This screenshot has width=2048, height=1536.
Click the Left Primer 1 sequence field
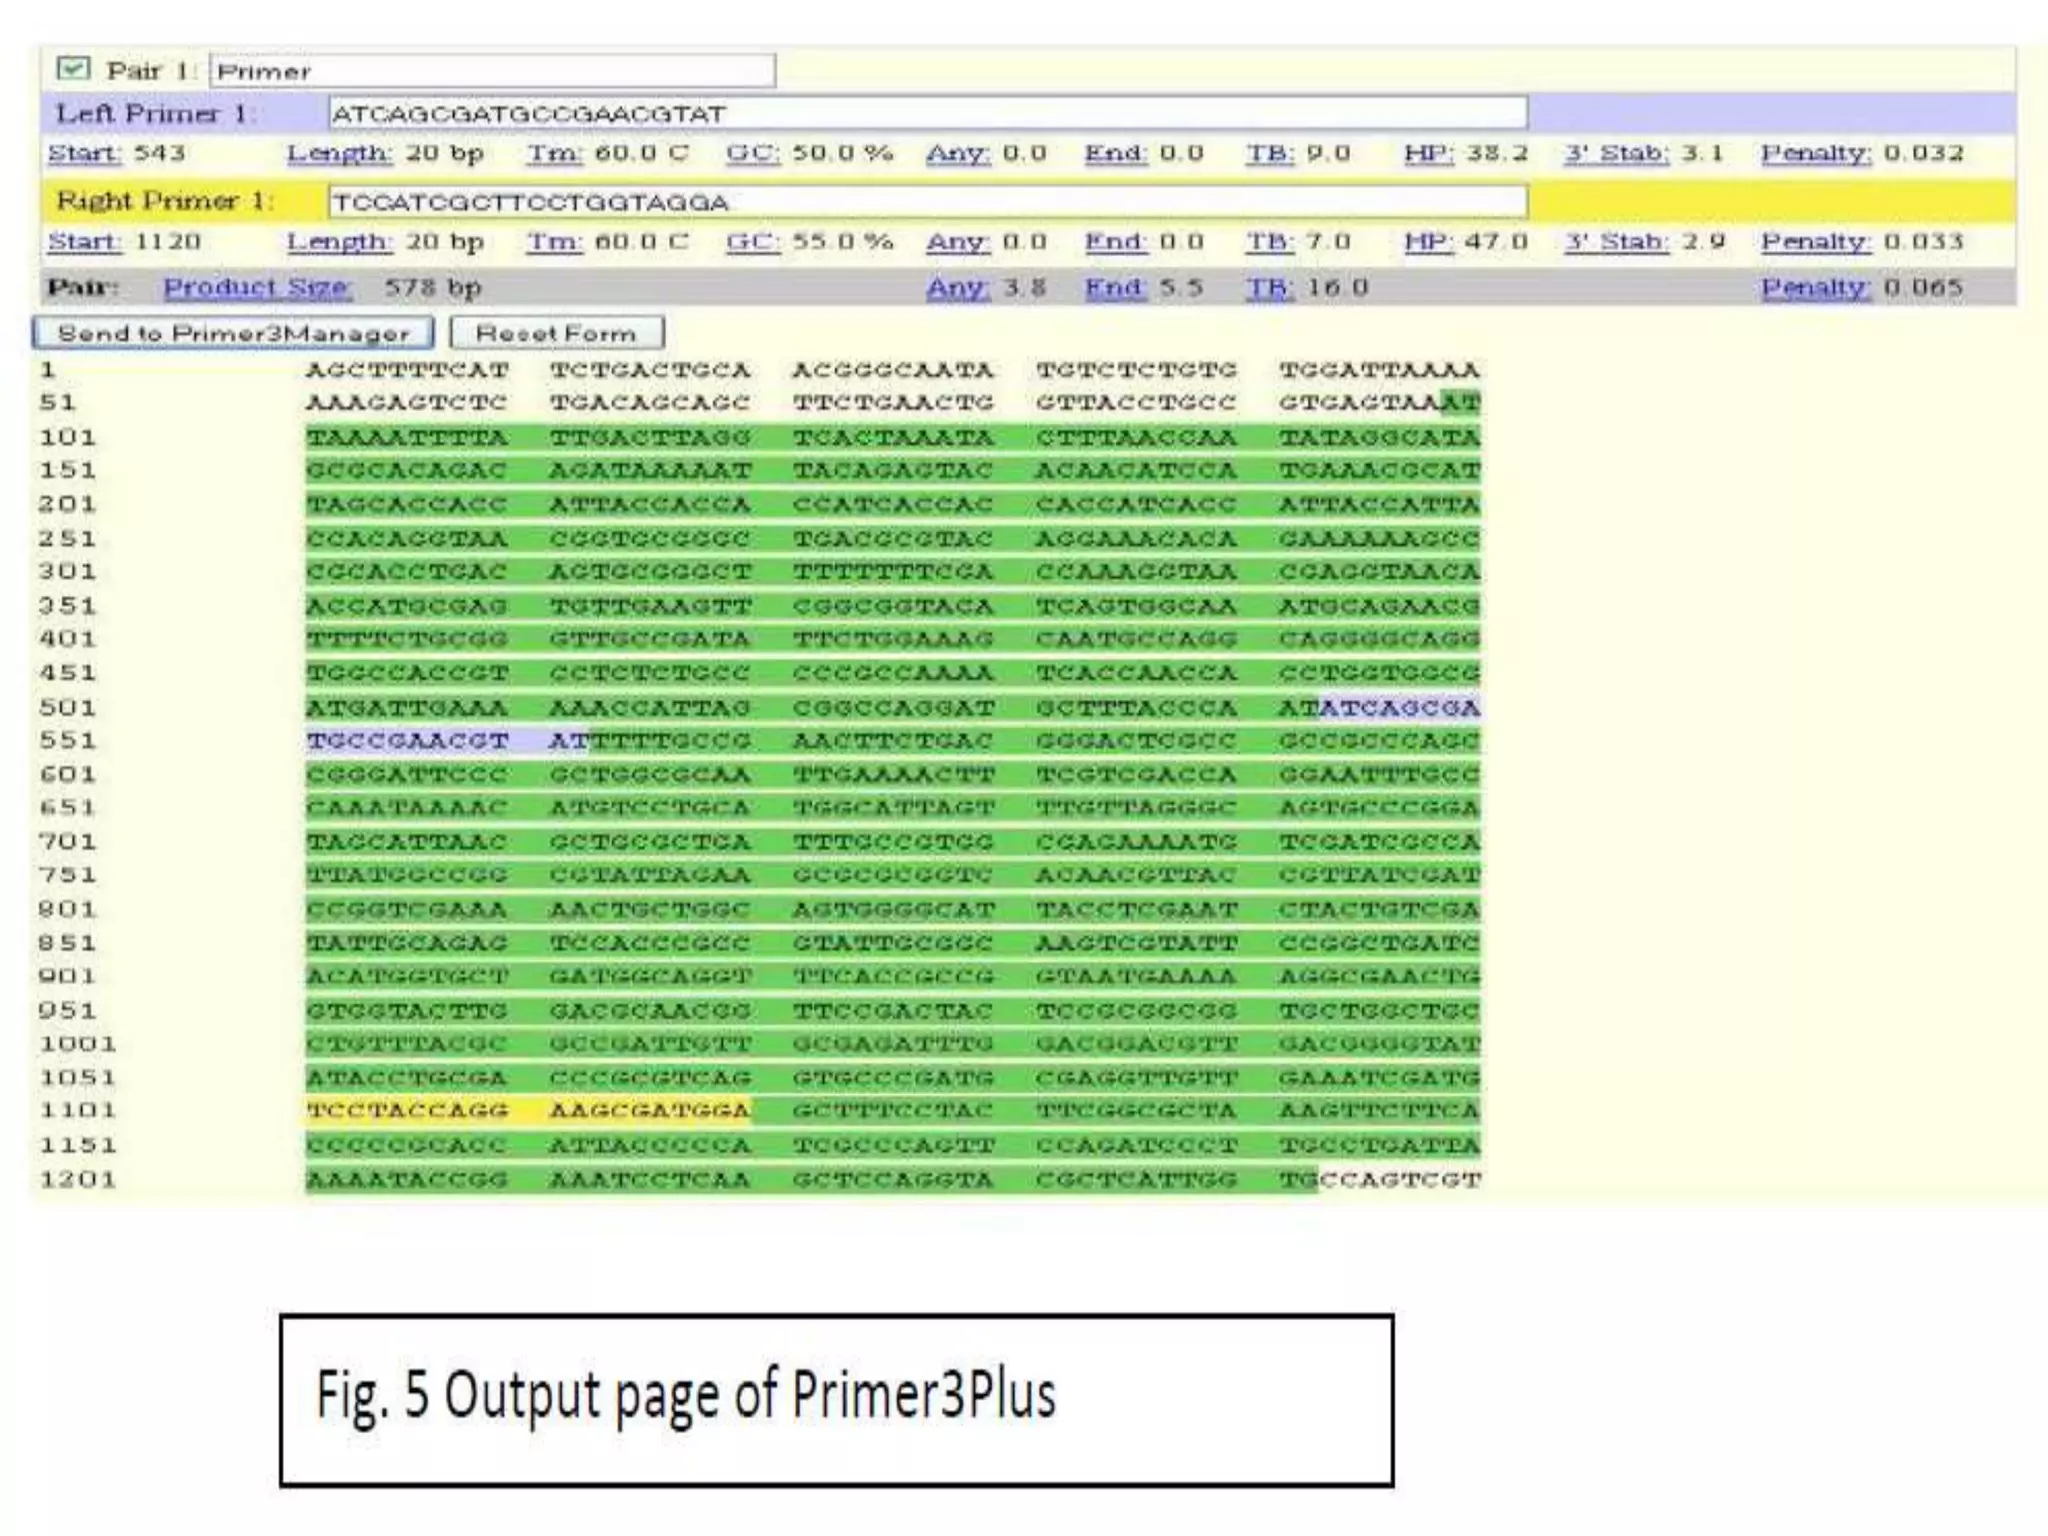coord(926,113)
